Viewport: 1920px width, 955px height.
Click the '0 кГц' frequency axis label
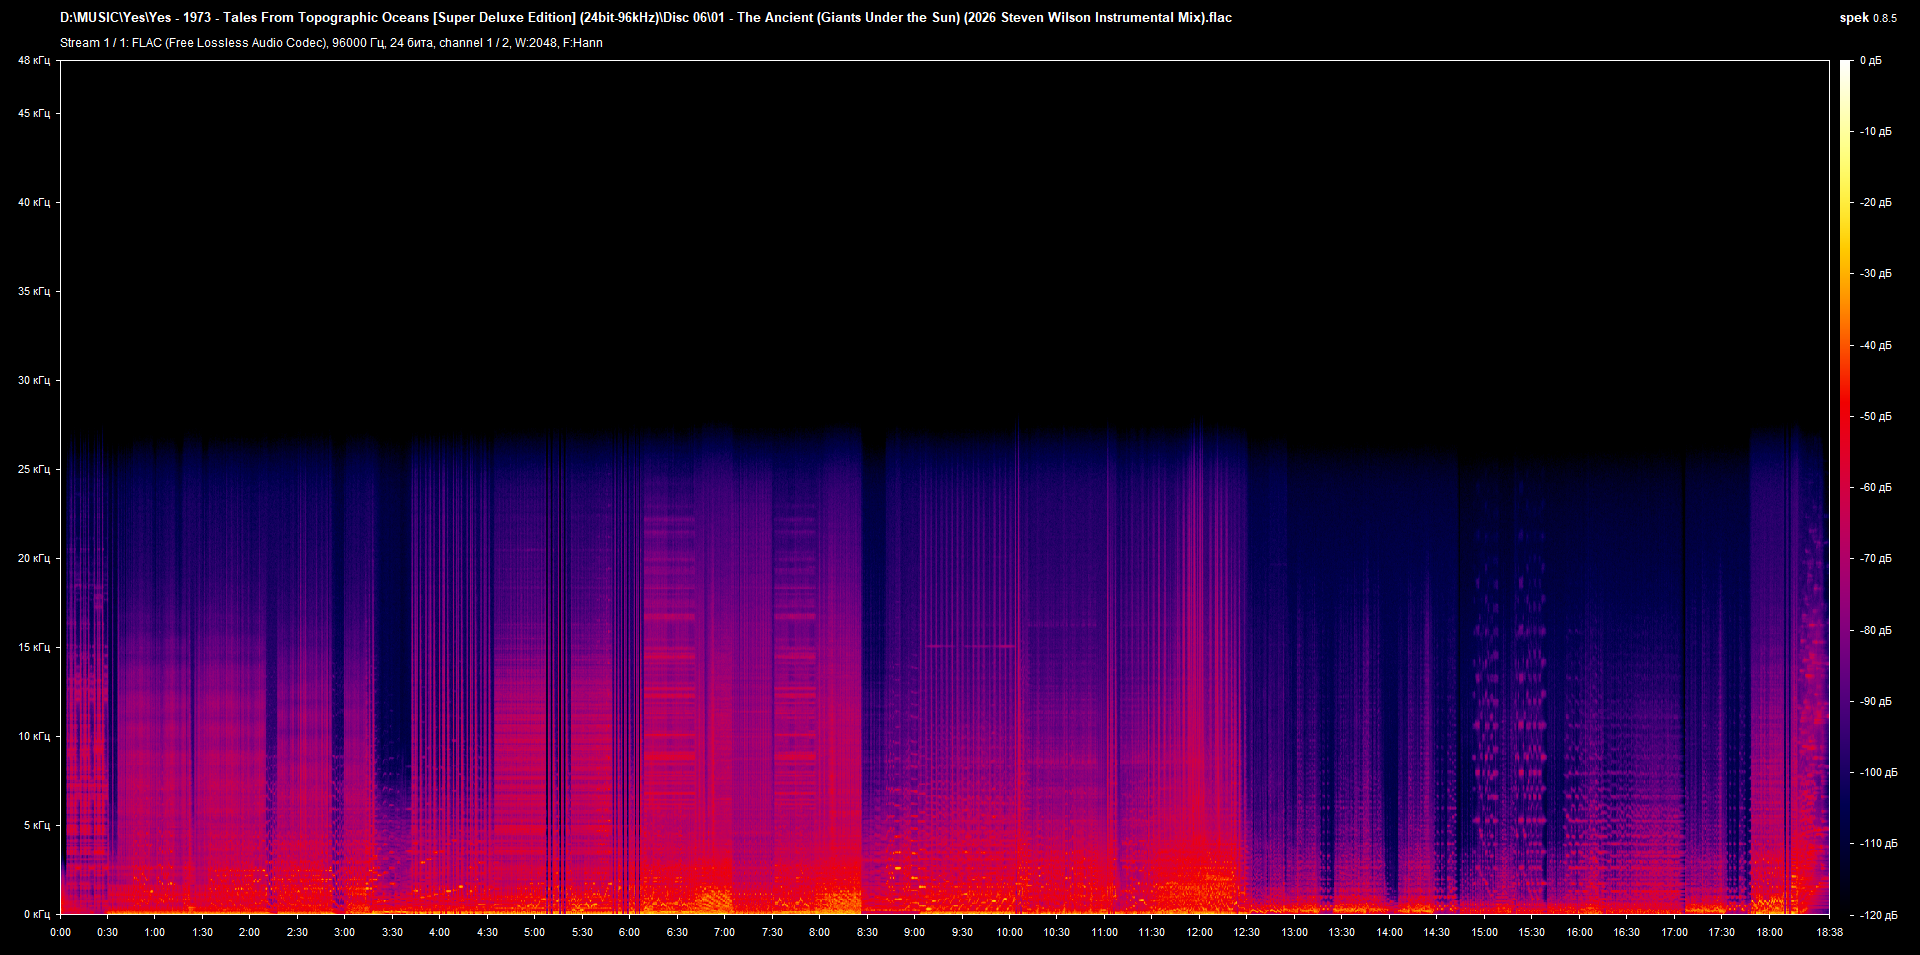point(37,915)
